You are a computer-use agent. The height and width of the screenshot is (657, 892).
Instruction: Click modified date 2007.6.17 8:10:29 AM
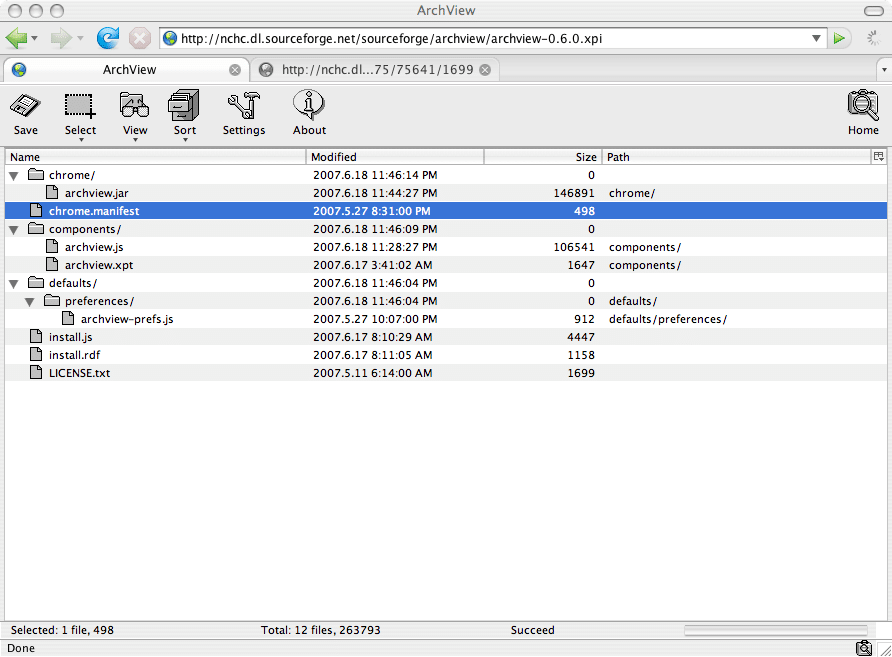(x=373, y=337)
